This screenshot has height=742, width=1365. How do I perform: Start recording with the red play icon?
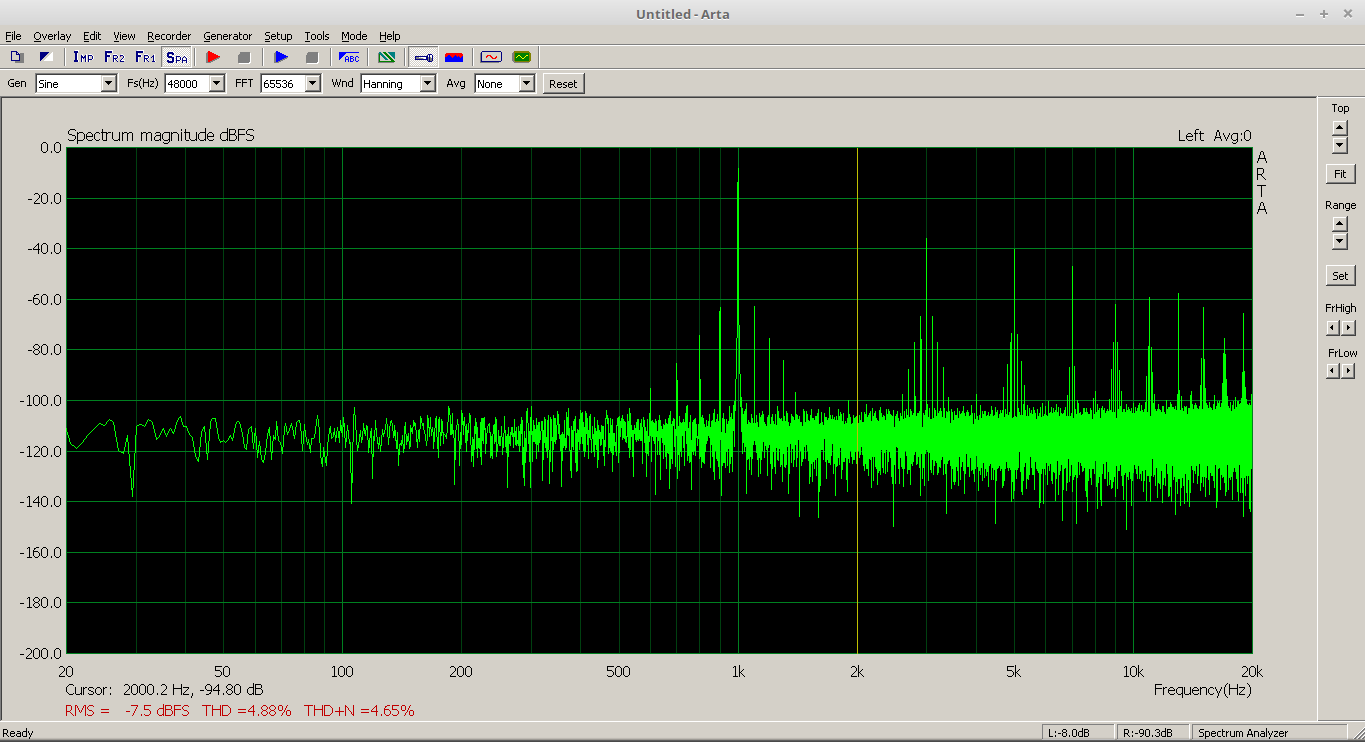click(x=213, y=57)
